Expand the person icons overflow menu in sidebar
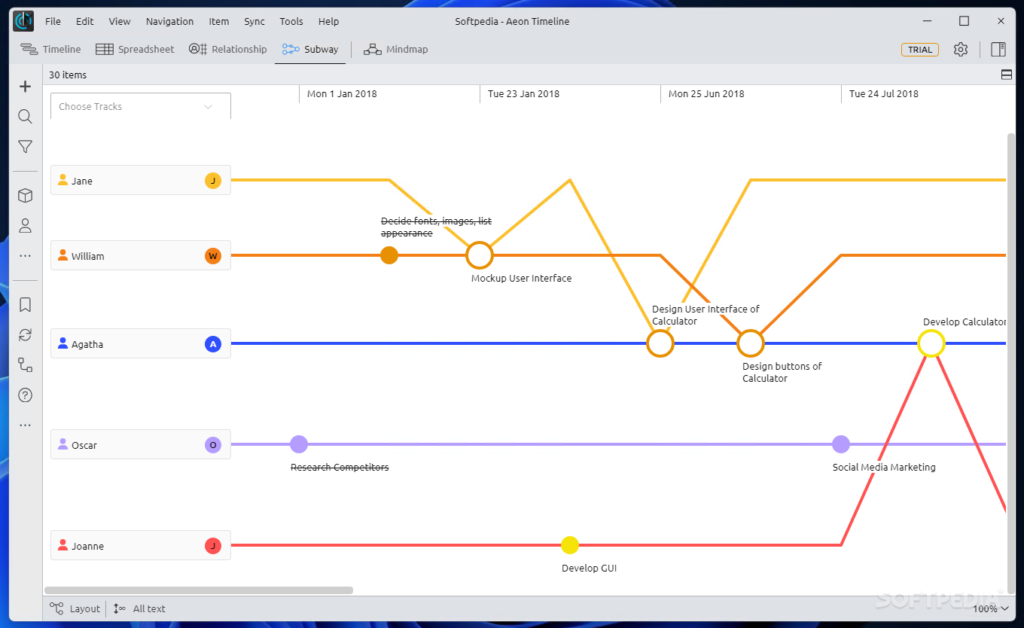The width and height of the screenshot is (1024, 628). click(x=24, y=255)
